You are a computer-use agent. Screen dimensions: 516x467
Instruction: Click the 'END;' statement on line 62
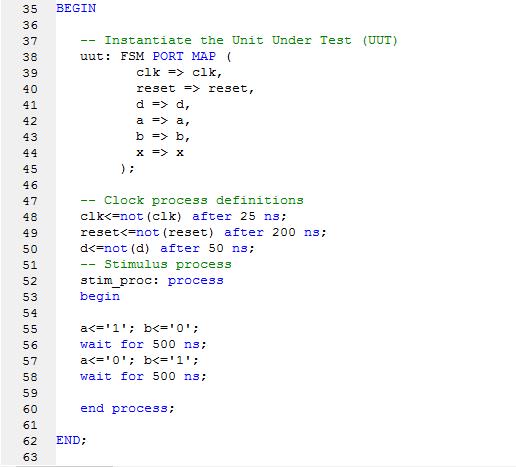click(71, 440)
